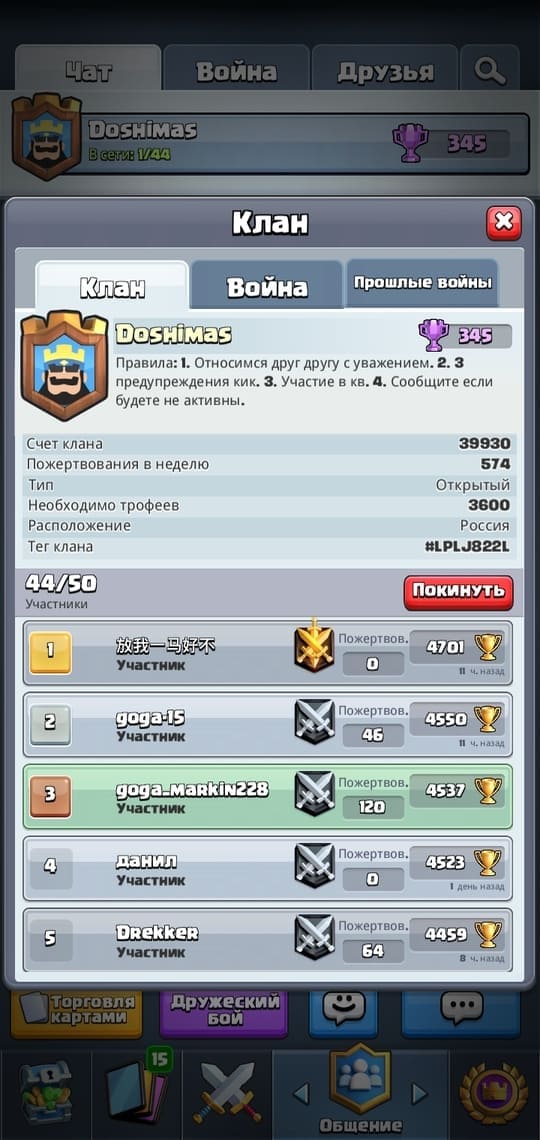Tap the golden league badge of top member

coord(314,646)
